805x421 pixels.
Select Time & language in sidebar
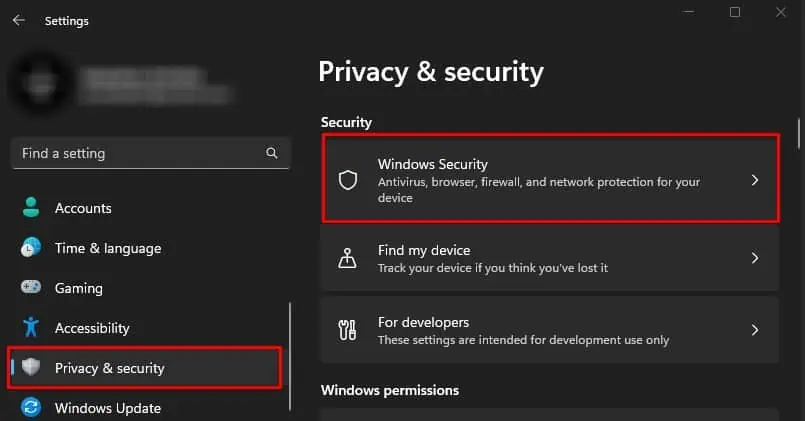click(107, 248)
